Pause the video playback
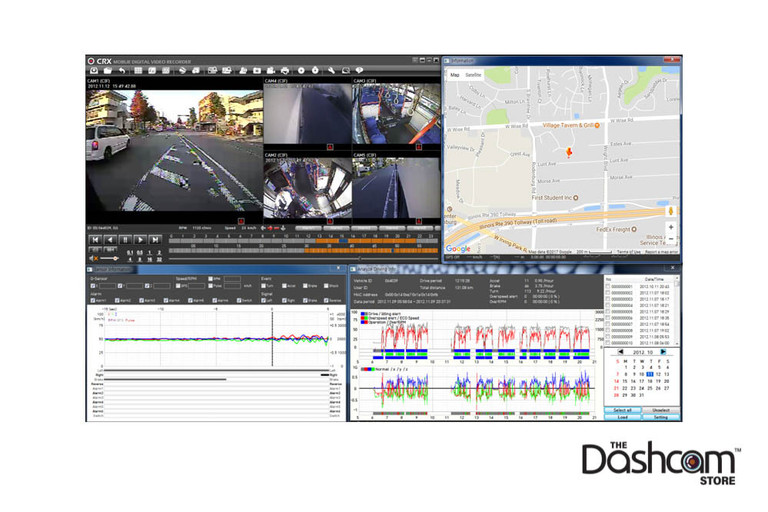Viewport: 768px width, 512px height. (x=123, y=240)
